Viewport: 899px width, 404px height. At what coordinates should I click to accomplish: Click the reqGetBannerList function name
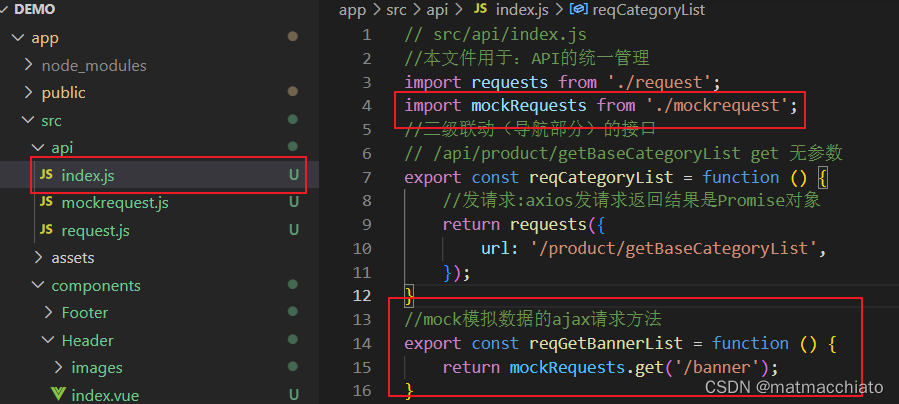coord(606,343)
